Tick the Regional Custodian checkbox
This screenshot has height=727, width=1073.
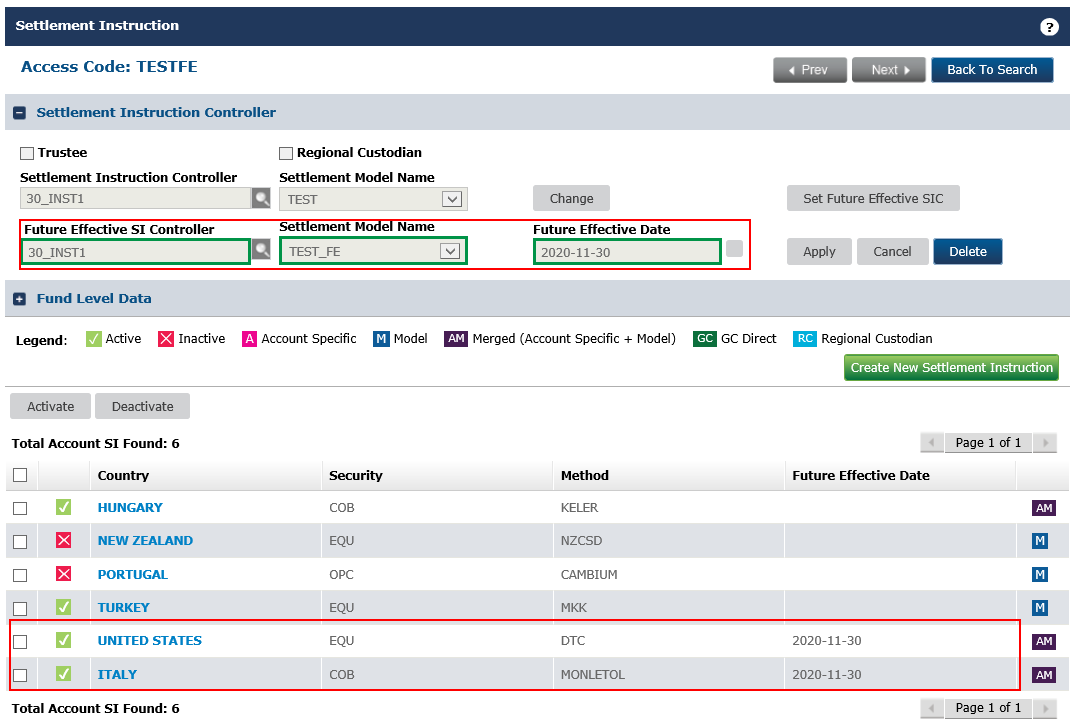[286, 153]
